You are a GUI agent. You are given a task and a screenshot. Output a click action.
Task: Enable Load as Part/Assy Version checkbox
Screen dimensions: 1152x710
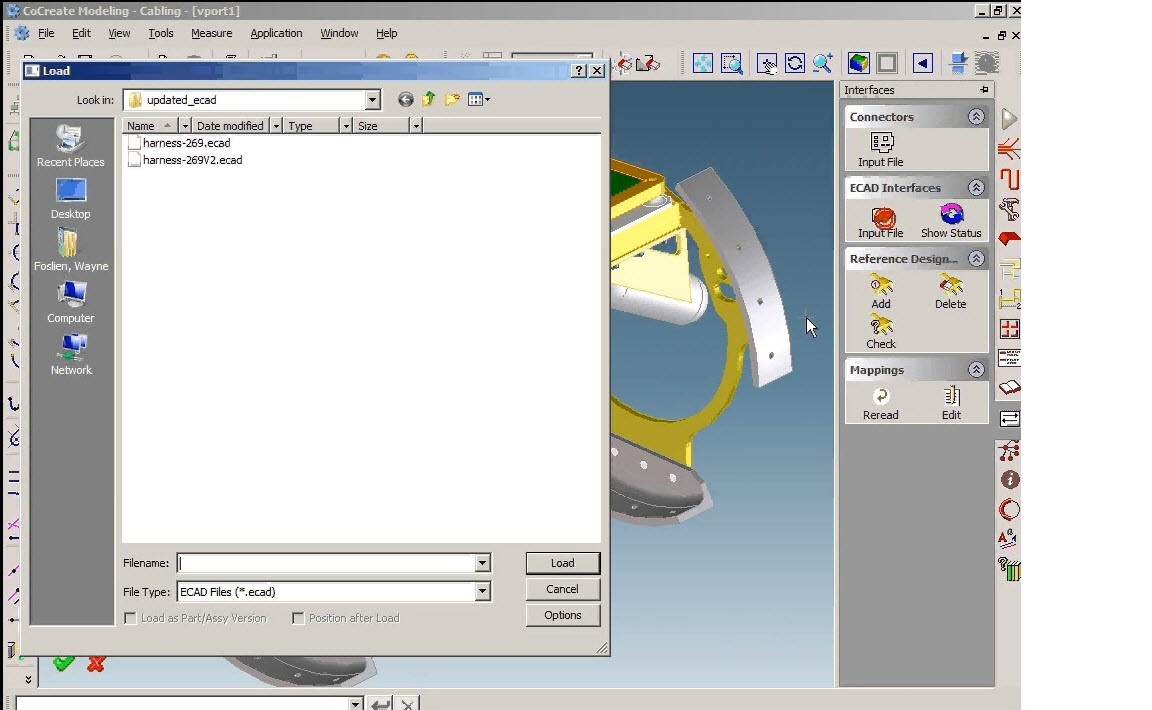pos(131,618)
